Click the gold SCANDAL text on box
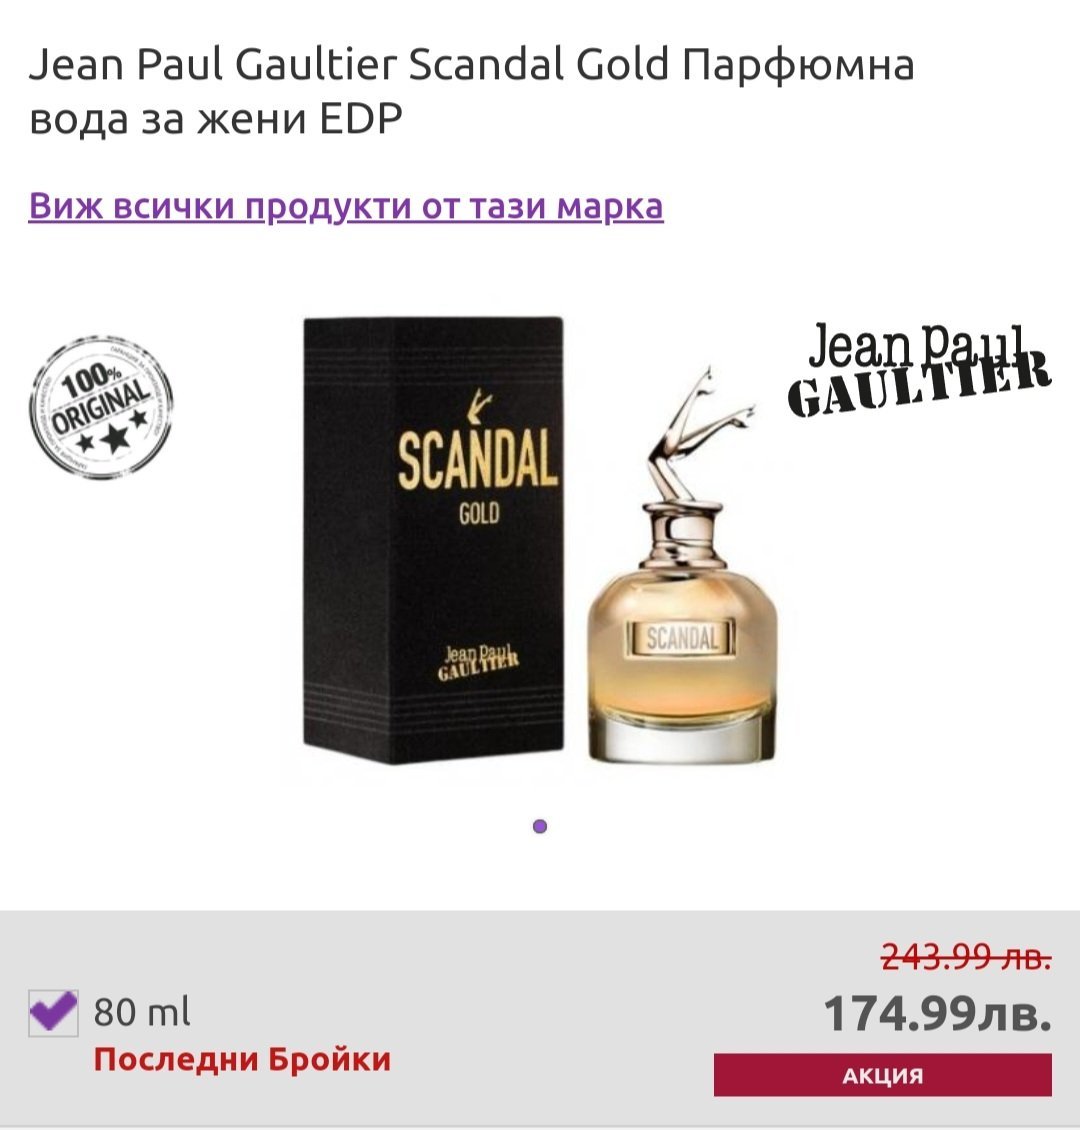This screenshot has width=1080, height=1130. [478, 459]
